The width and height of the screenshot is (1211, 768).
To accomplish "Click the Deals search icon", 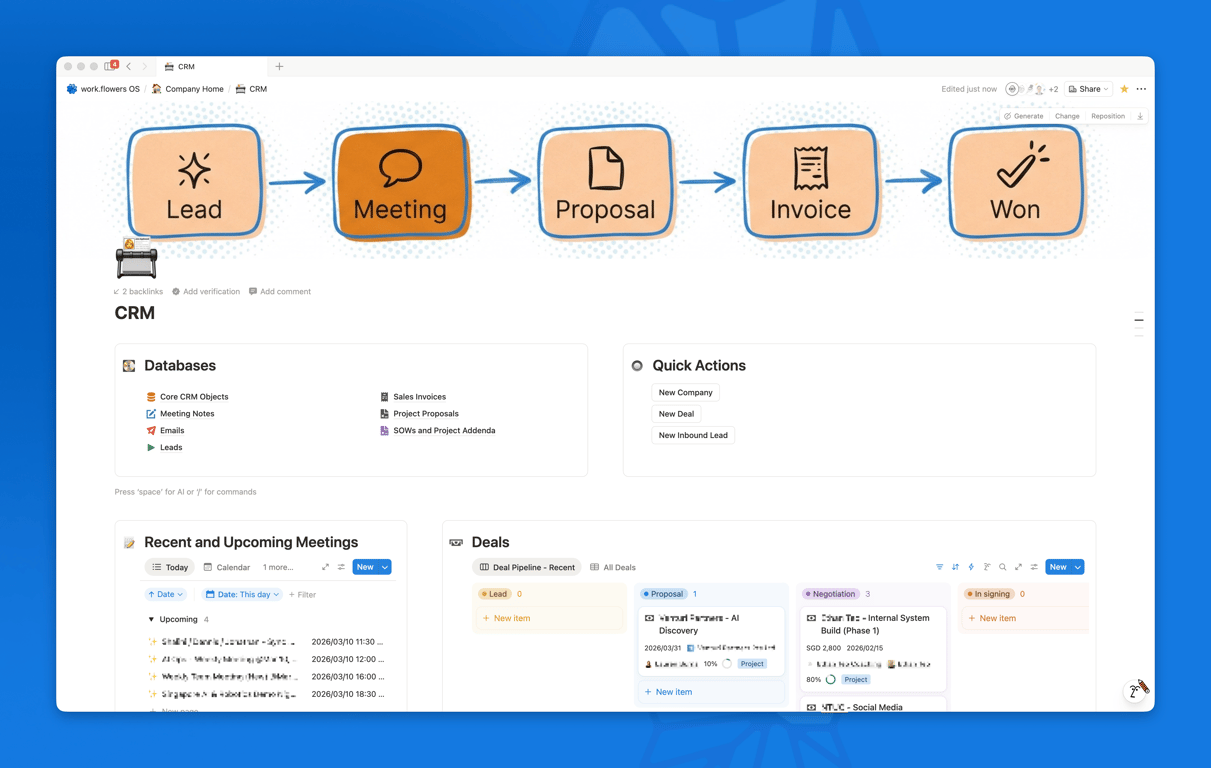I will [x=1003, y=567].
